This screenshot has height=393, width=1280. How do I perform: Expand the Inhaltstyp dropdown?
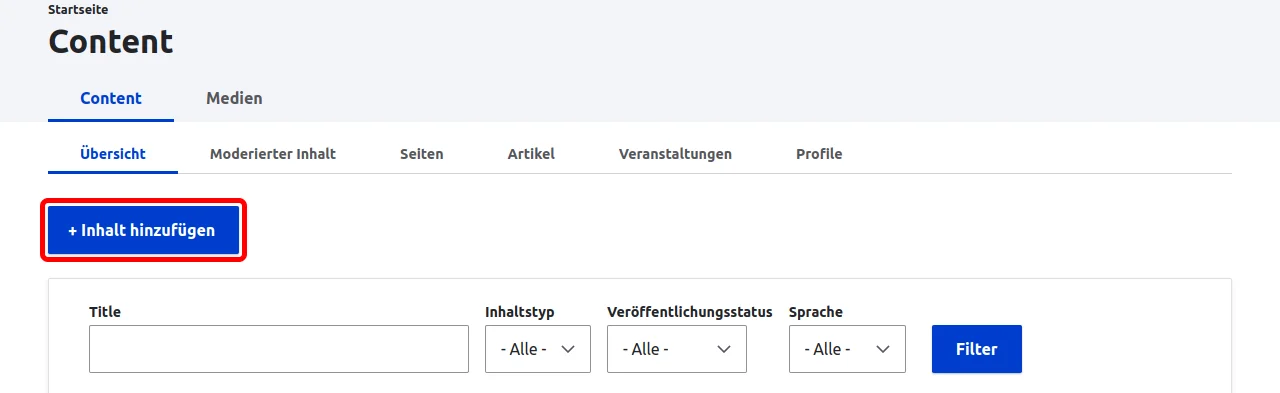[x=538, y=349]
